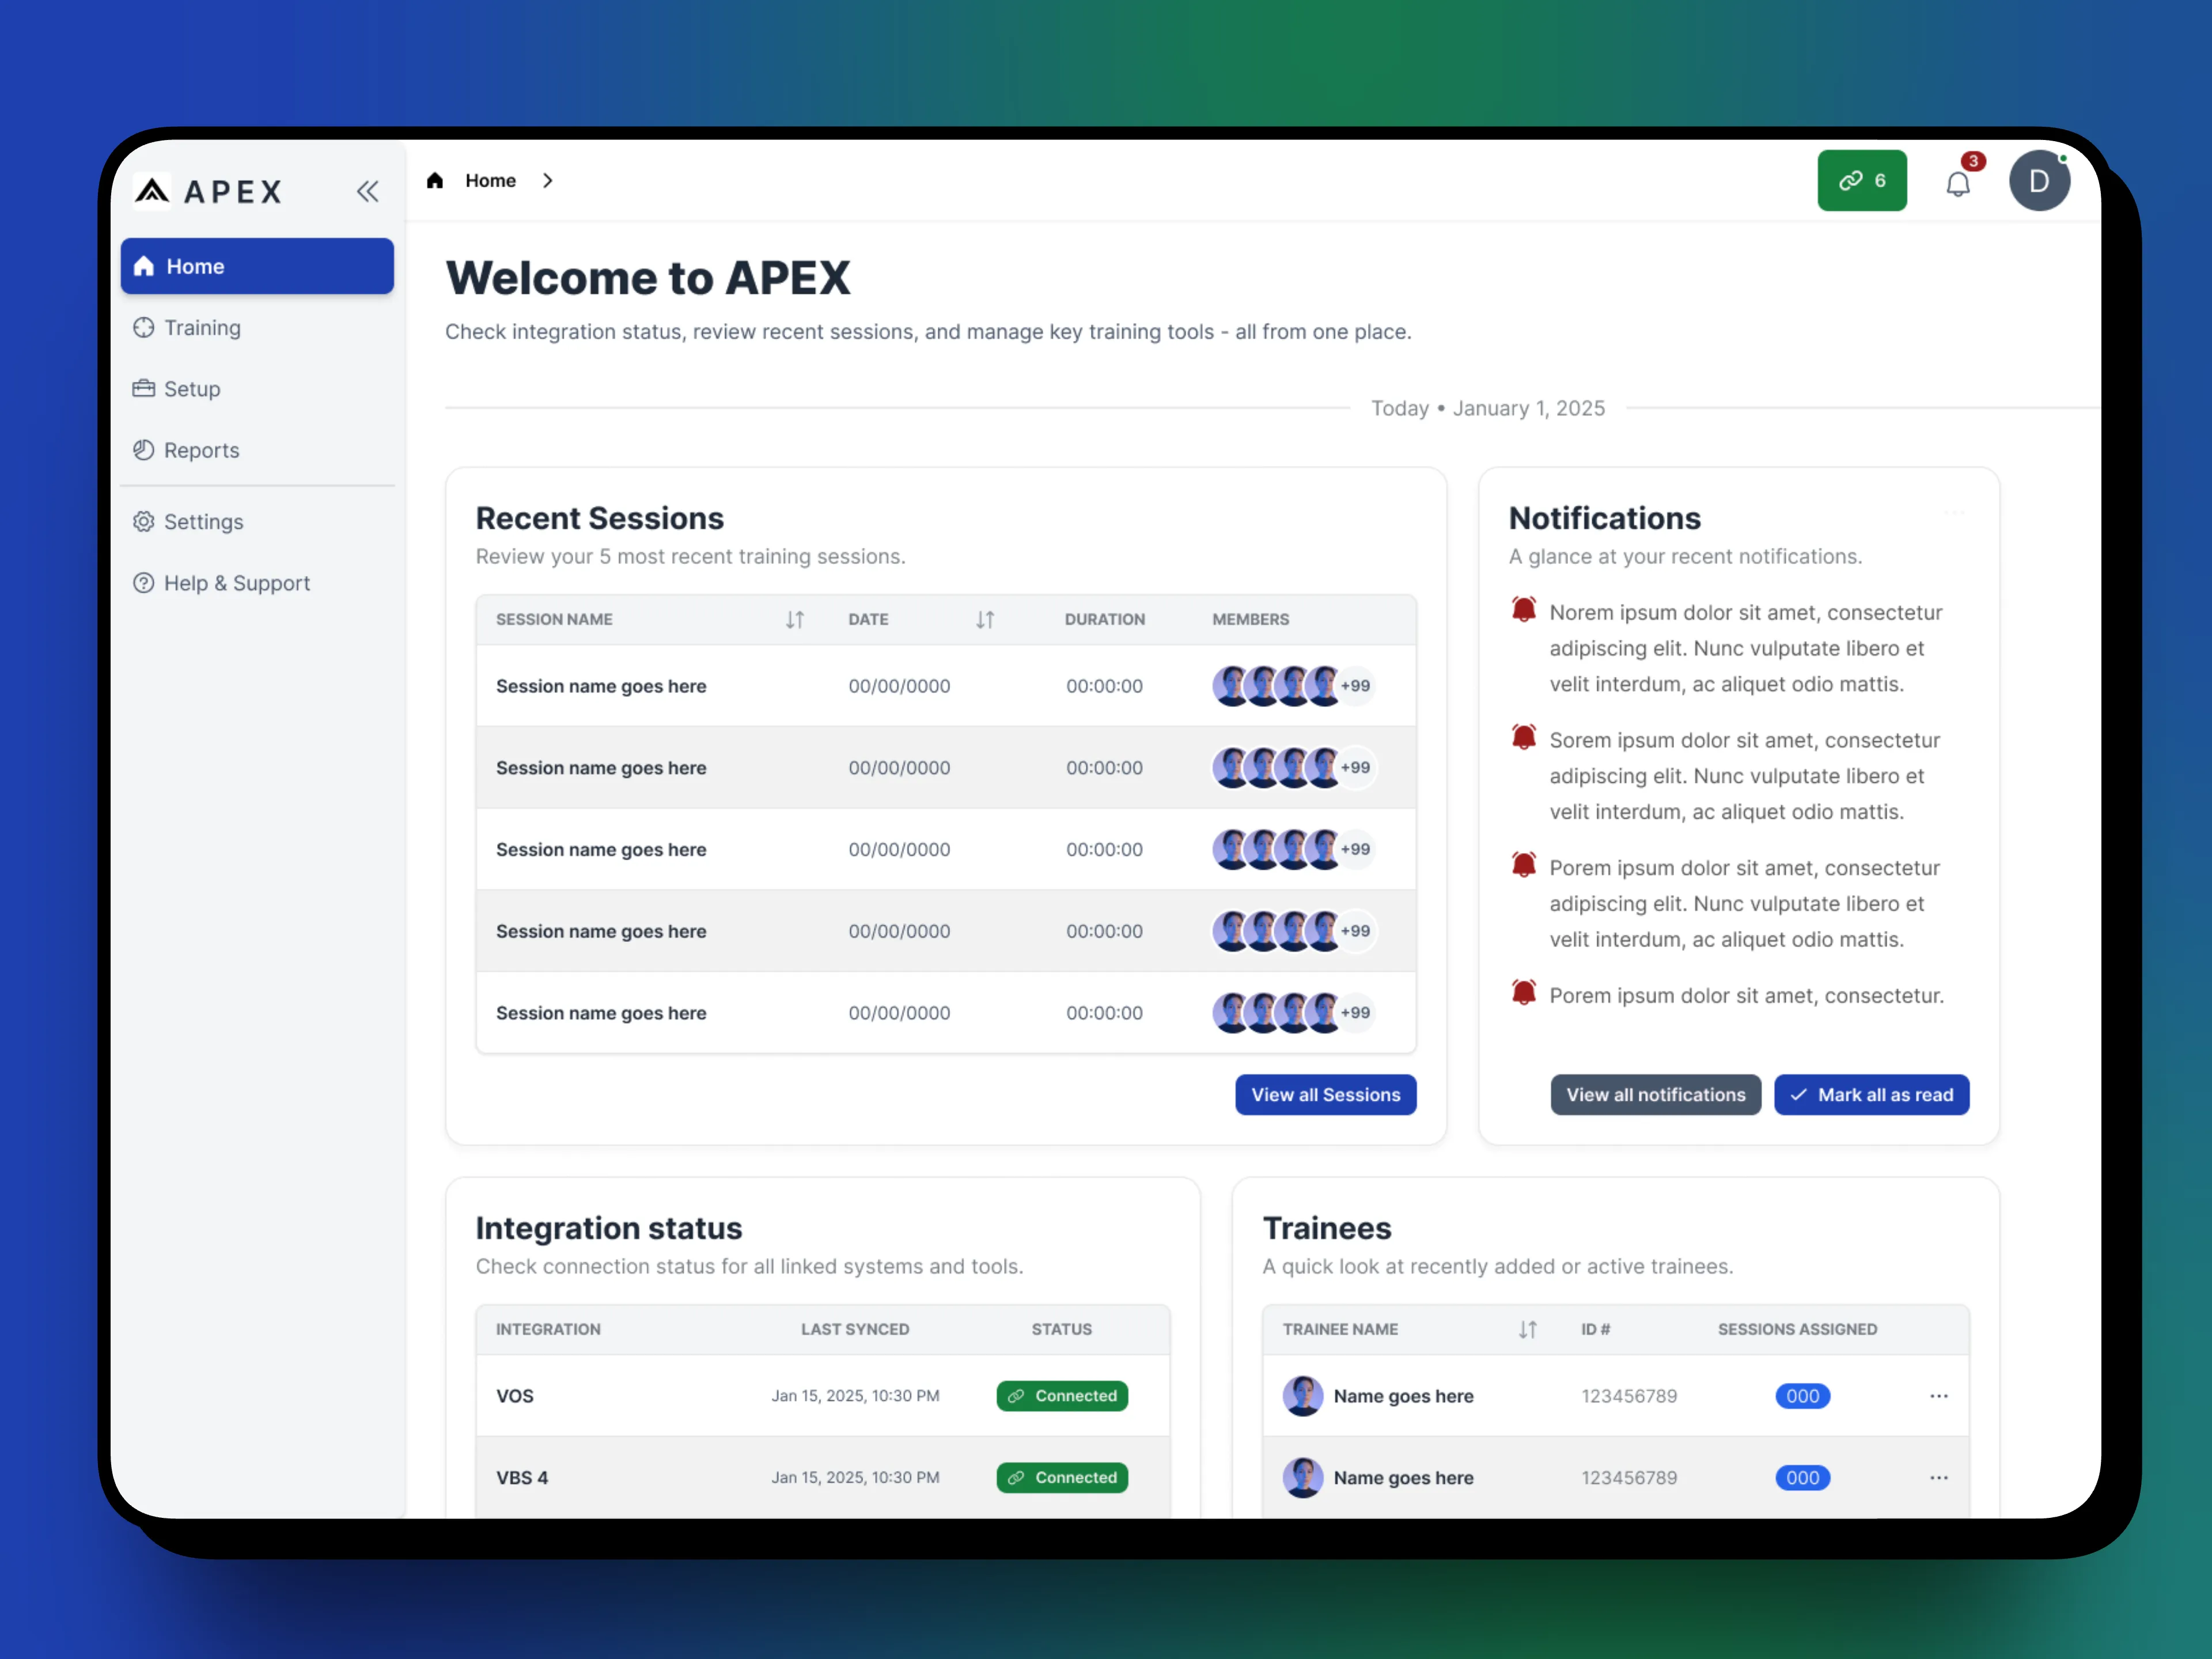Open the user avatar D menu
The width and height of the screenshot is (2212, 1659).
pyautogui.click(x=2040, y=181)
